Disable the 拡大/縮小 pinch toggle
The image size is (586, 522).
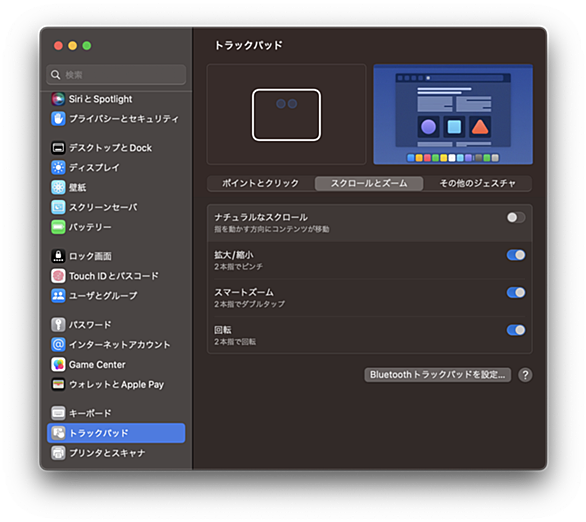516,255
